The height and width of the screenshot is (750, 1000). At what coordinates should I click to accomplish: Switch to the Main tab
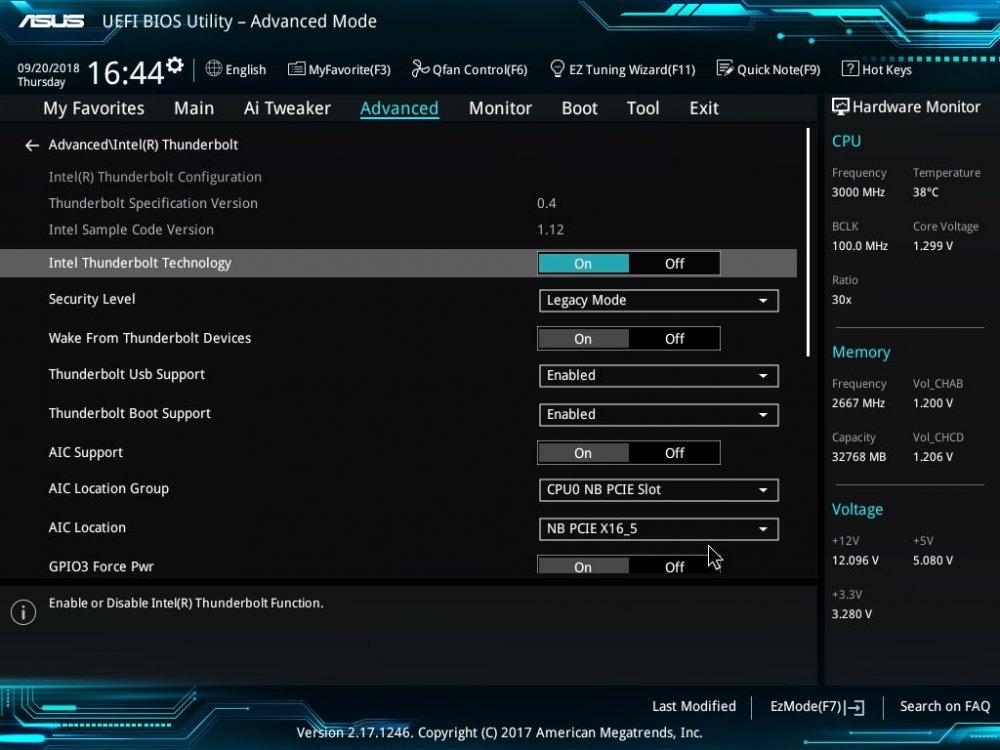tap(194, 108)
